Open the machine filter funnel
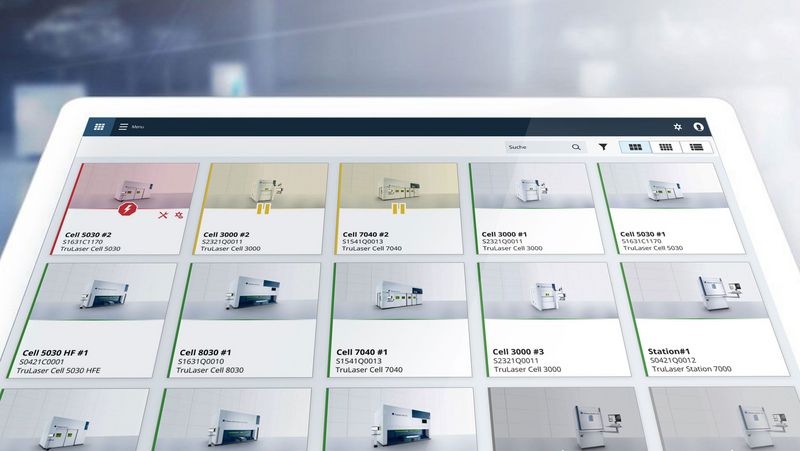The image size is (800, 451). [603, 147]
